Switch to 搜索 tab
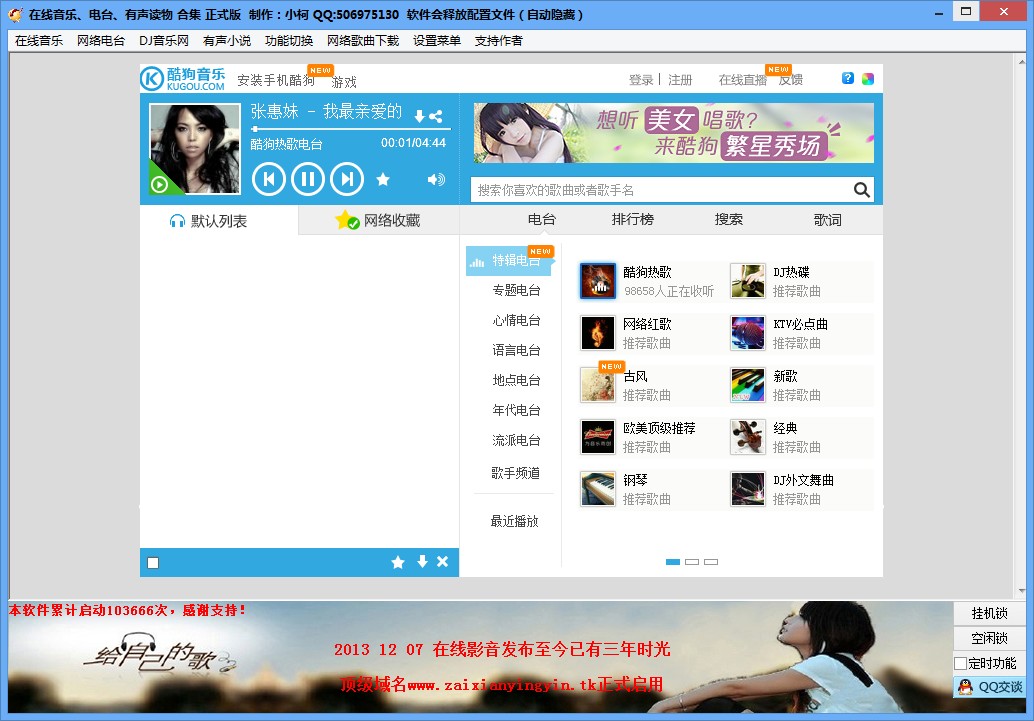This screenshot has height=721, width=1034. pyautogui.click(x=729, y=219)
